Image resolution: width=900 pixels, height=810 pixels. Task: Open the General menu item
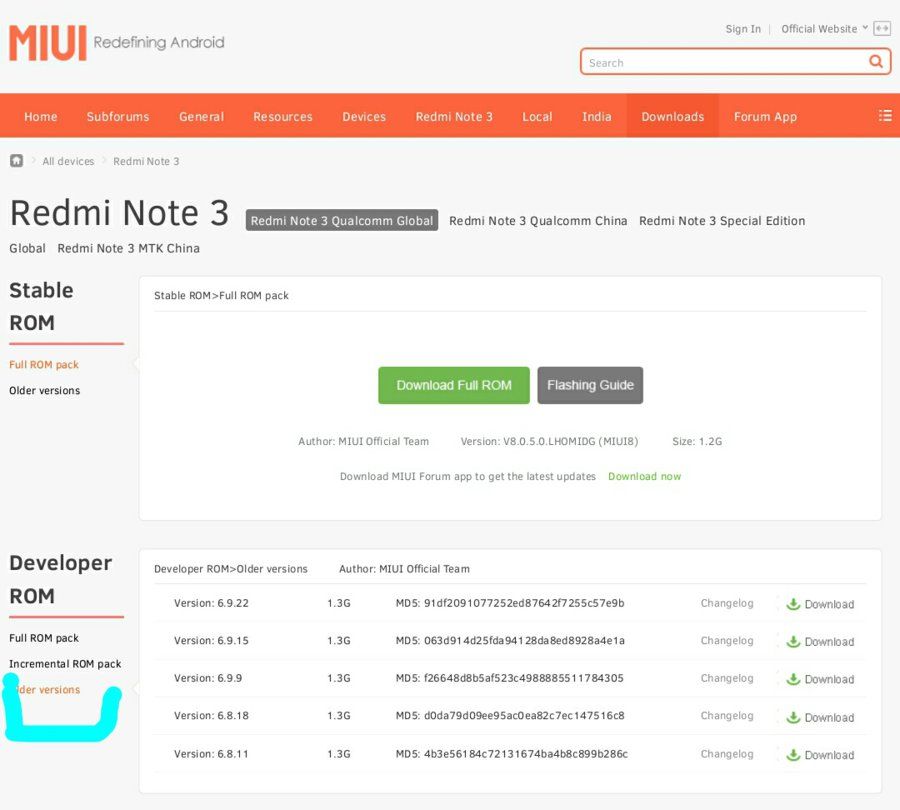coord(201,117)
